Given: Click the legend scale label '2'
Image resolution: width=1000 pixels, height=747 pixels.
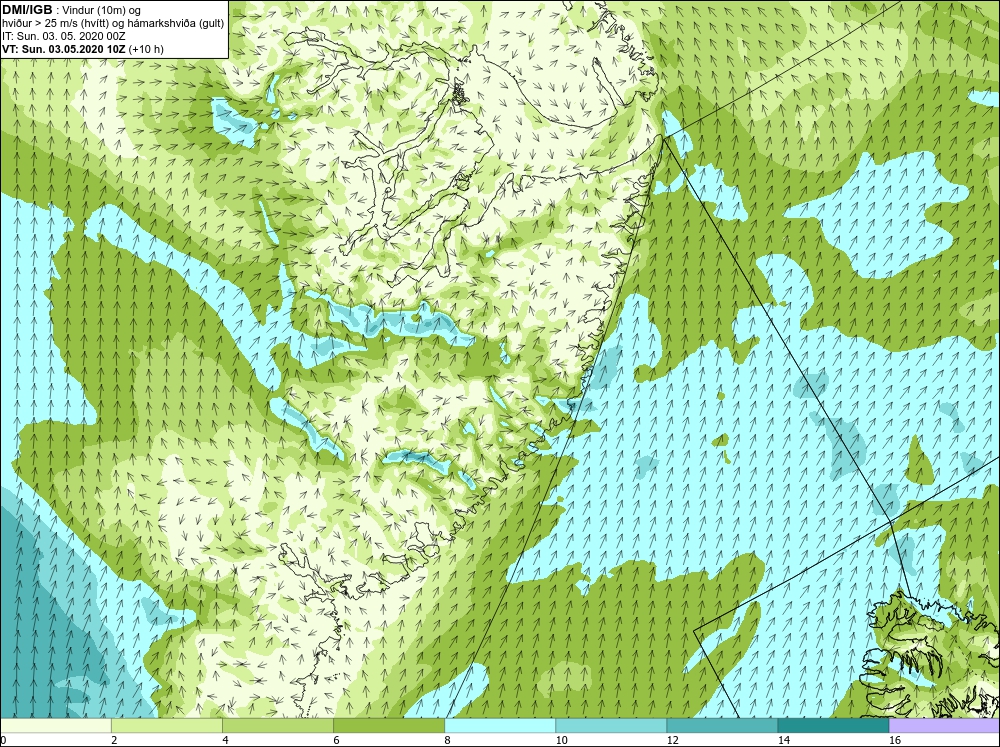Looking at the screenshot, I should 114,740.
